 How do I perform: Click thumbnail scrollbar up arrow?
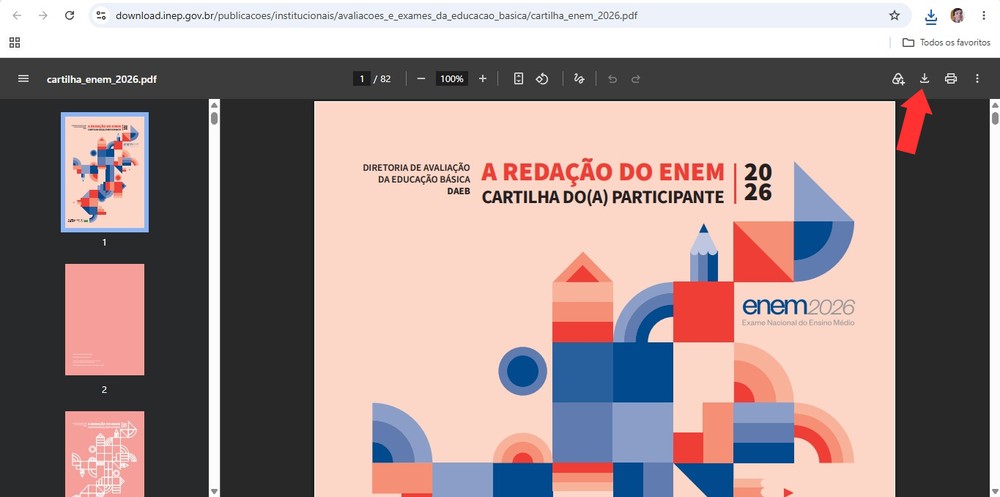pyautogui.click(x=214, y=105)
